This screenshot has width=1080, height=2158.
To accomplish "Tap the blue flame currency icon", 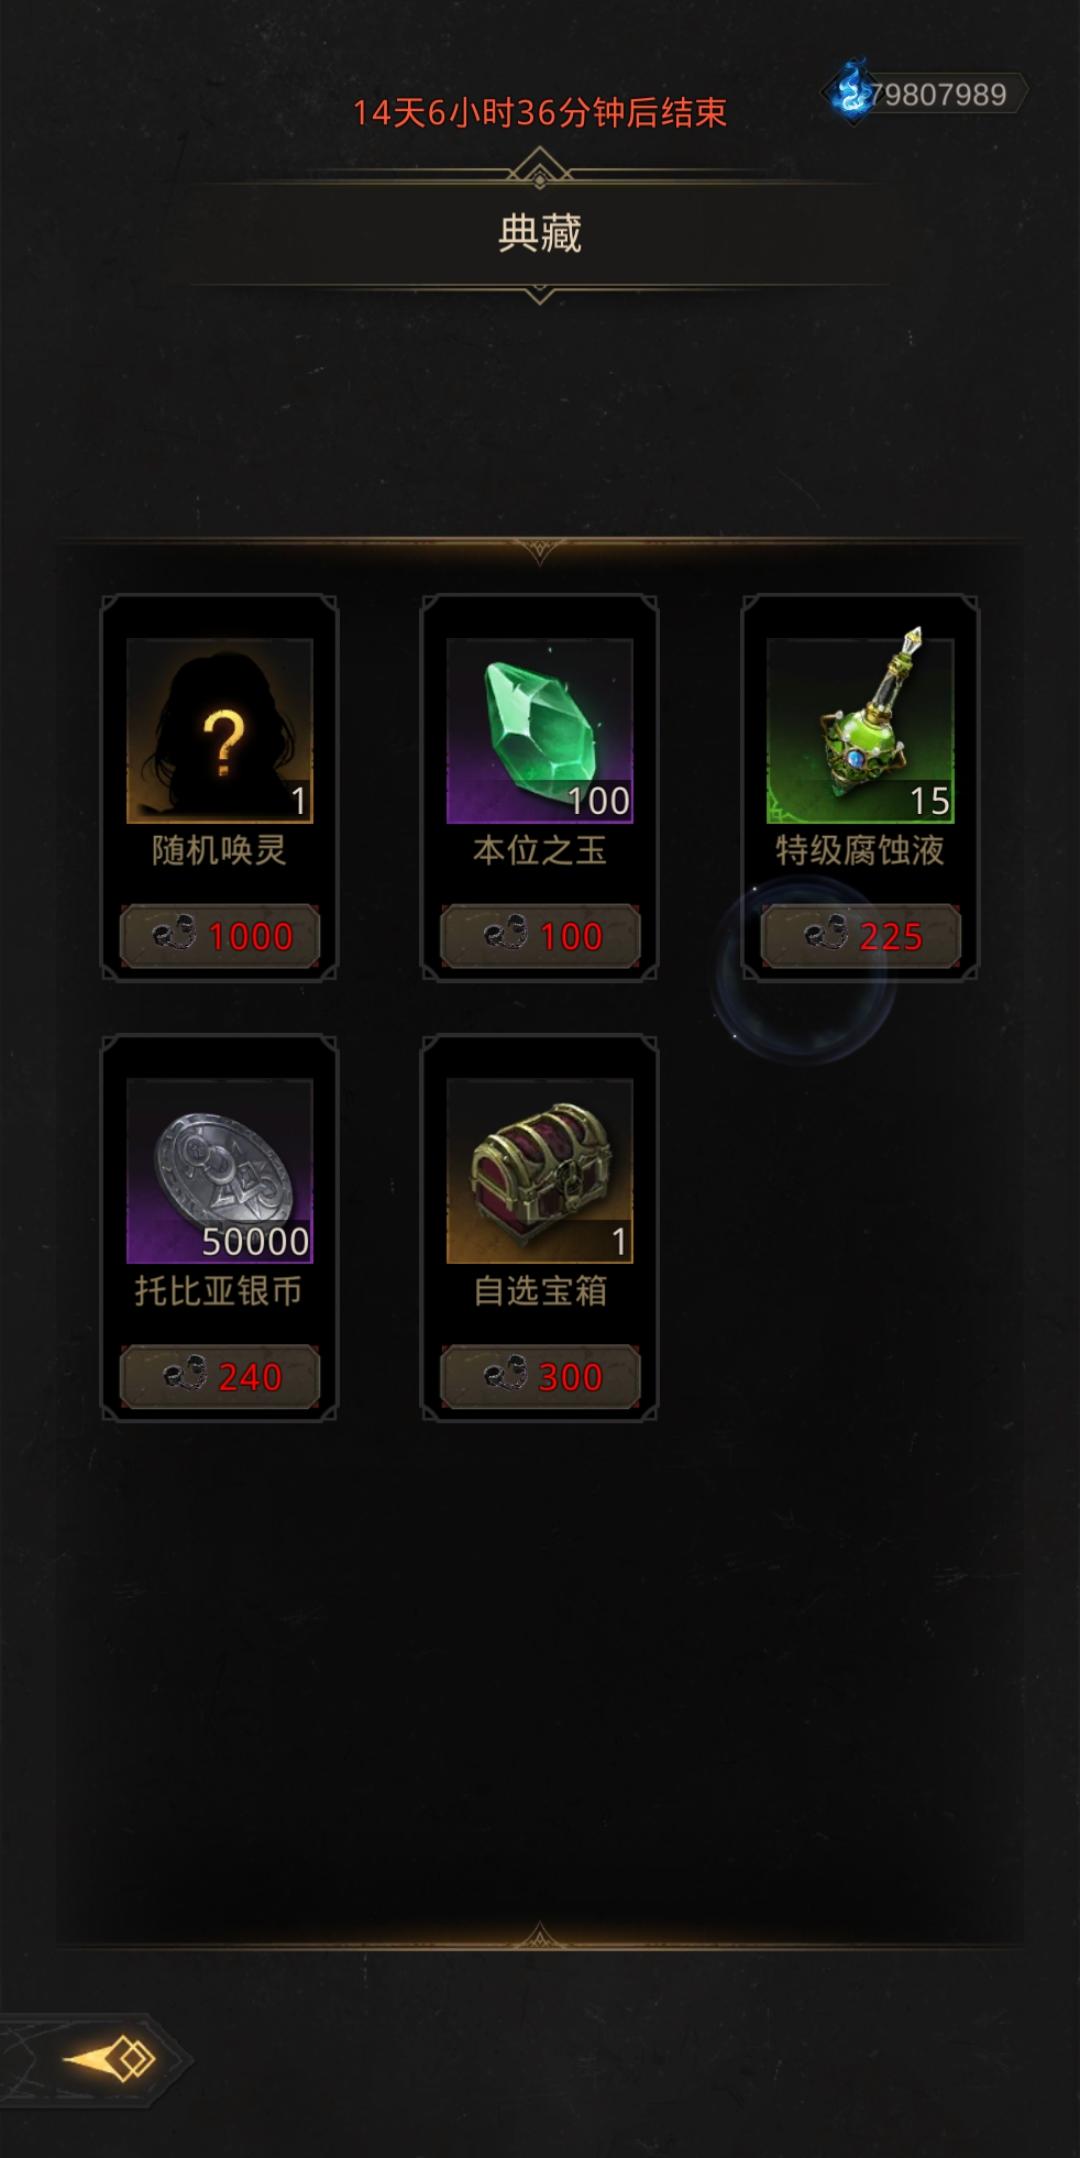I will coord(851,92).
